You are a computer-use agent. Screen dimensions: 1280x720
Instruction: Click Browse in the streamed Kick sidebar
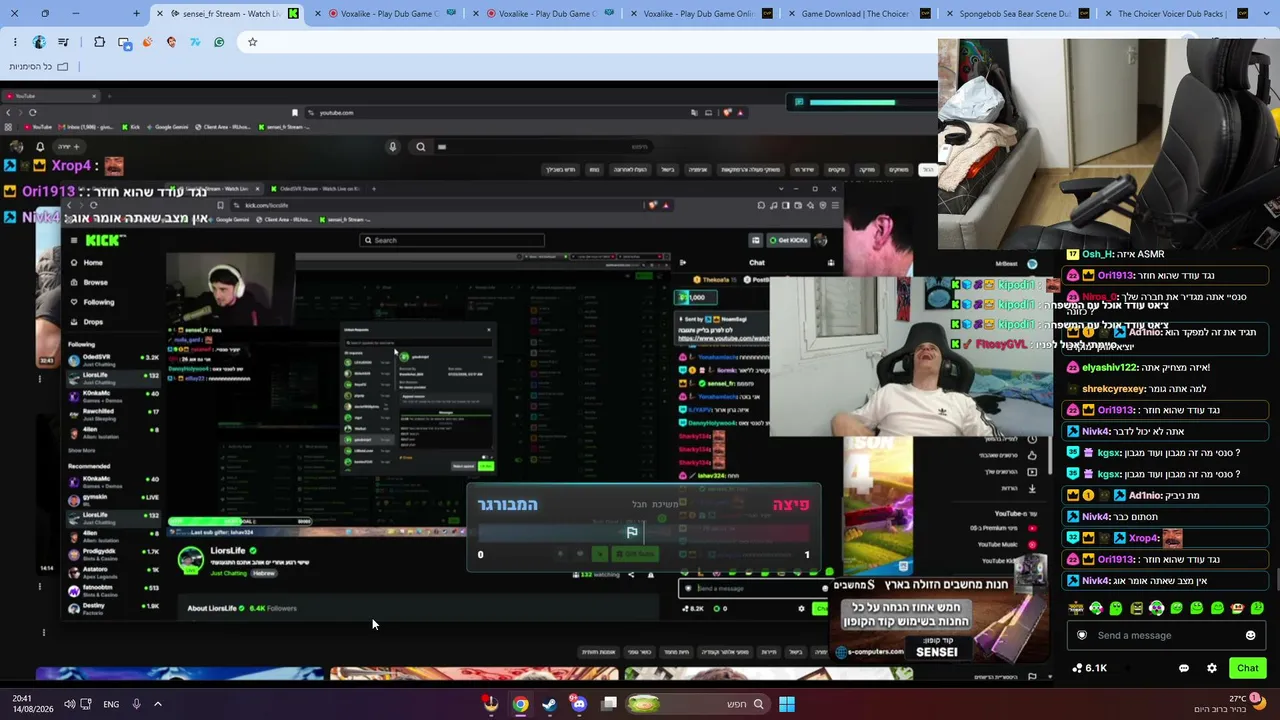(88, 282)
